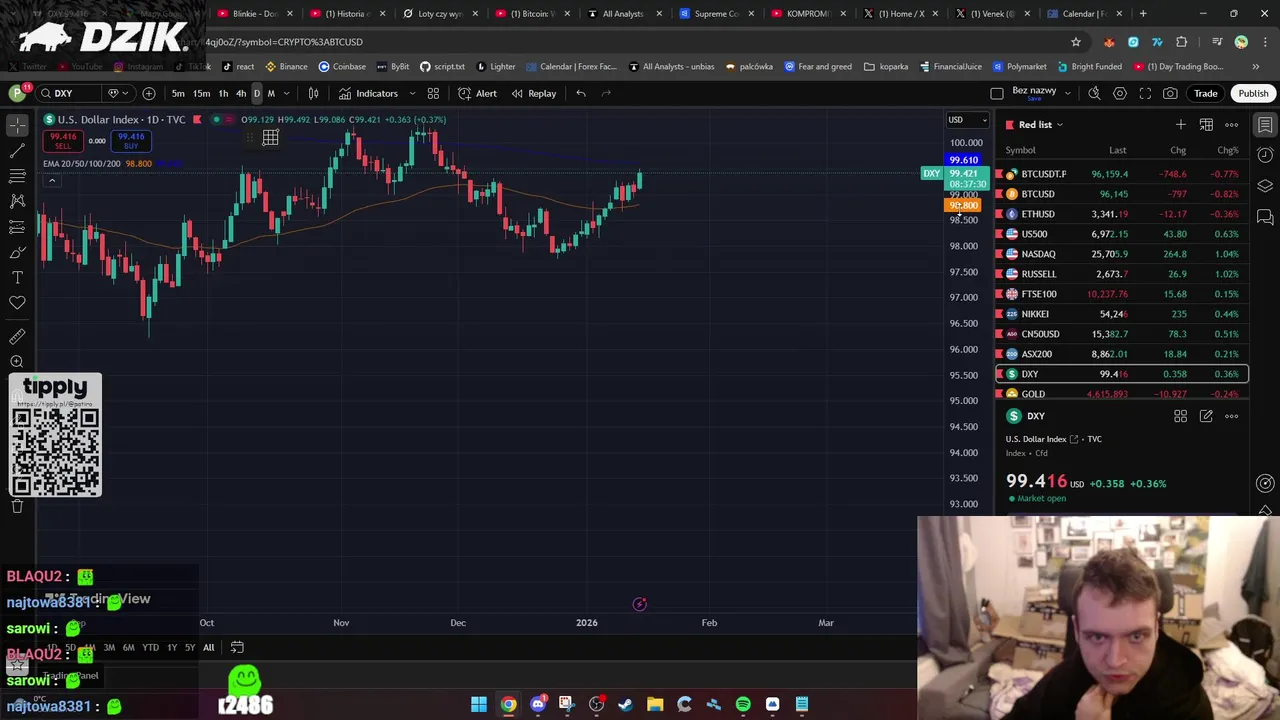Click the blue BUY 99.416 button
Image resolution: width=1280 pixels, height=720 pixels.
coord(131,141)
